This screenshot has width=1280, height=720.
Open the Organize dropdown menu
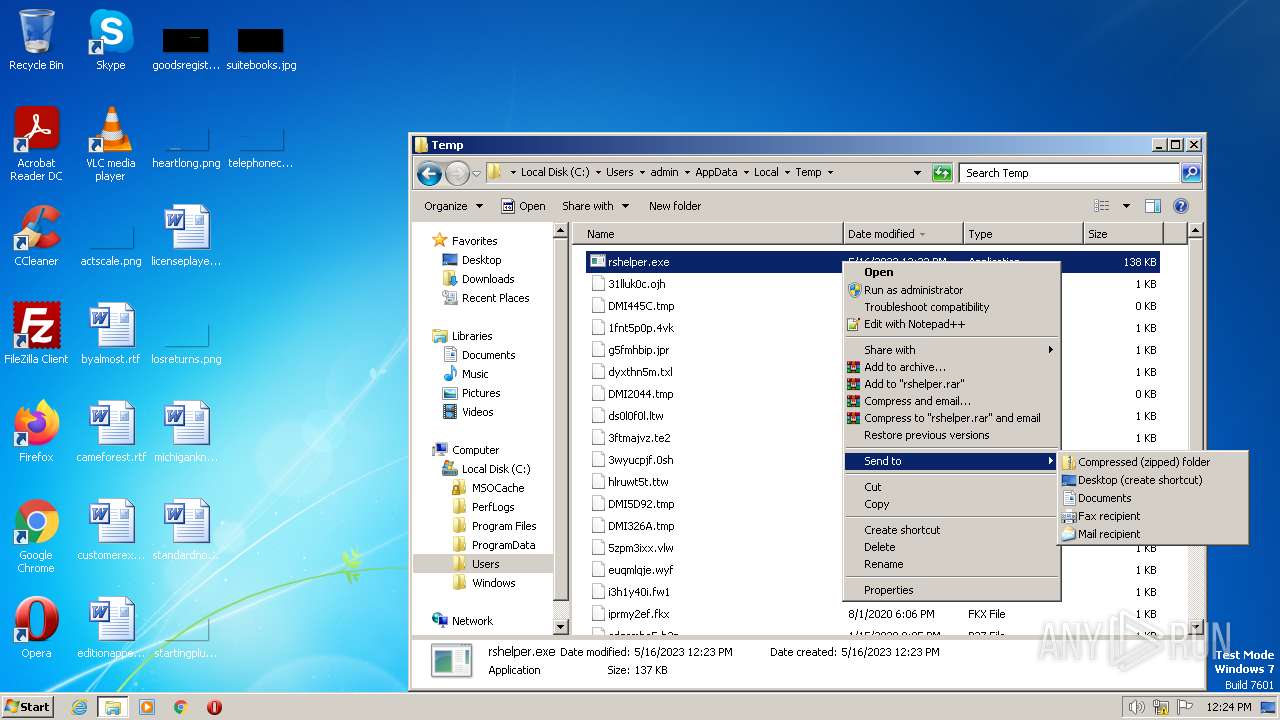coord(453,206)
